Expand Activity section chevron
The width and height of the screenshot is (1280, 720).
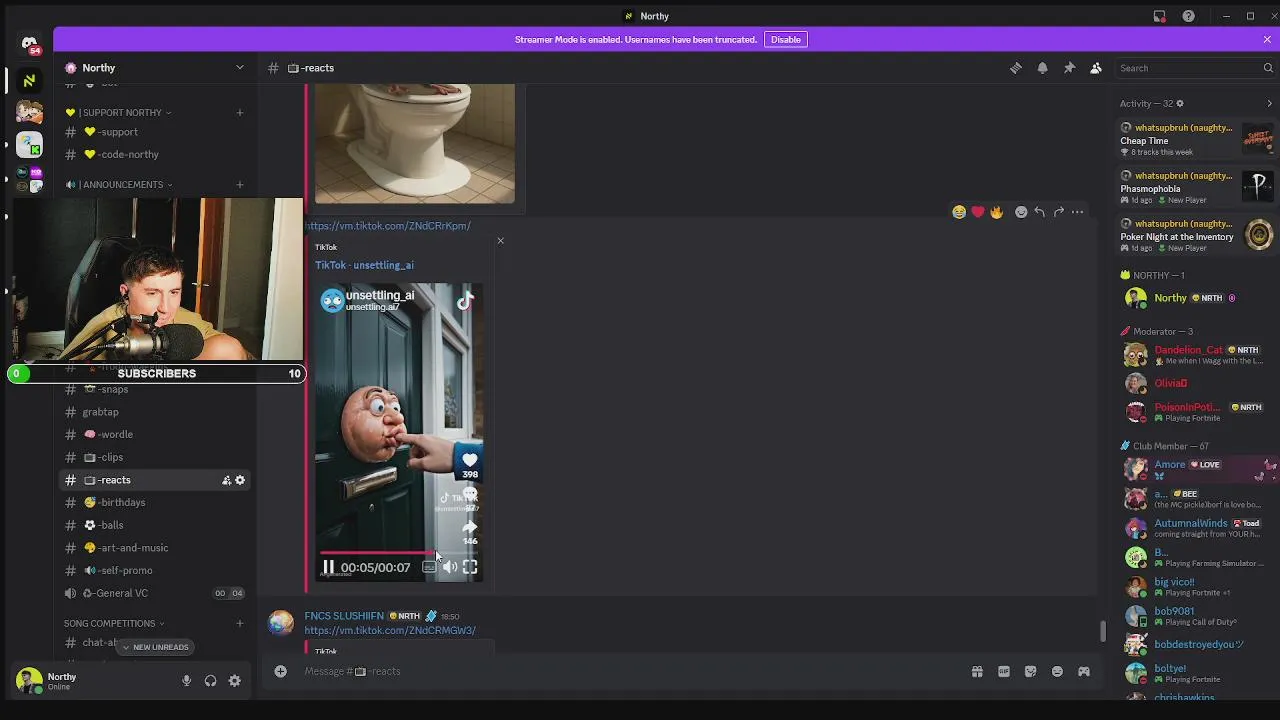1269,103
